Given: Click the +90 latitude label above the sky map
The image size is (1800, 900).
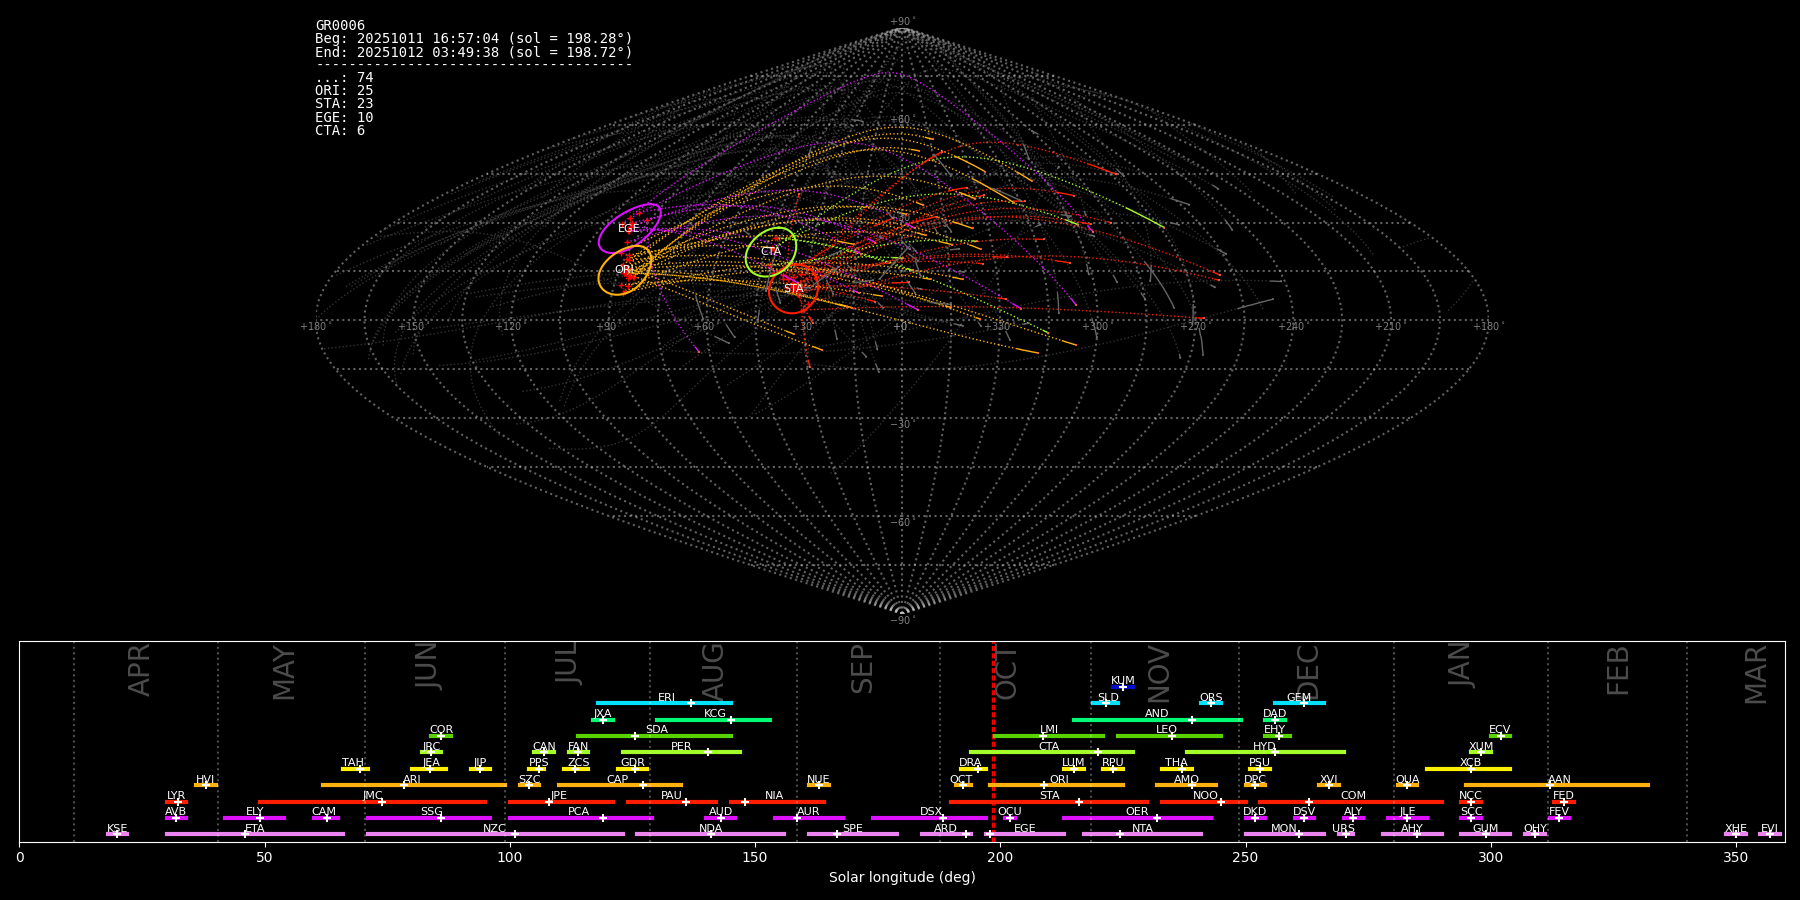Looking at the screenshot, I should pos(902,21).
